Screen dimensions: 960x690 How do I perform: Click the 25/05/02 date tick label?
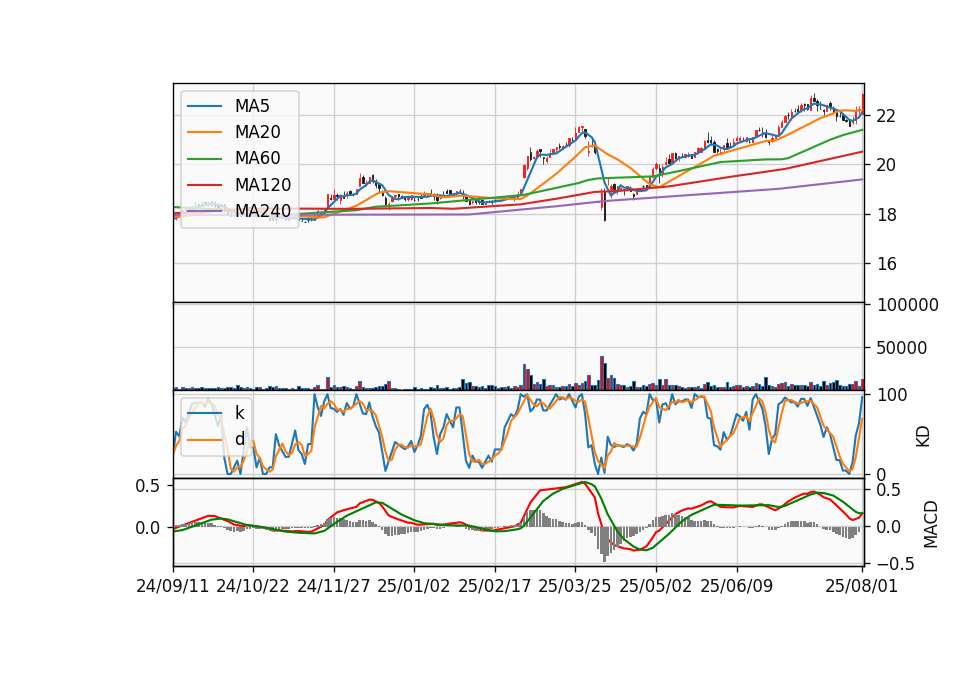[656, 587]
